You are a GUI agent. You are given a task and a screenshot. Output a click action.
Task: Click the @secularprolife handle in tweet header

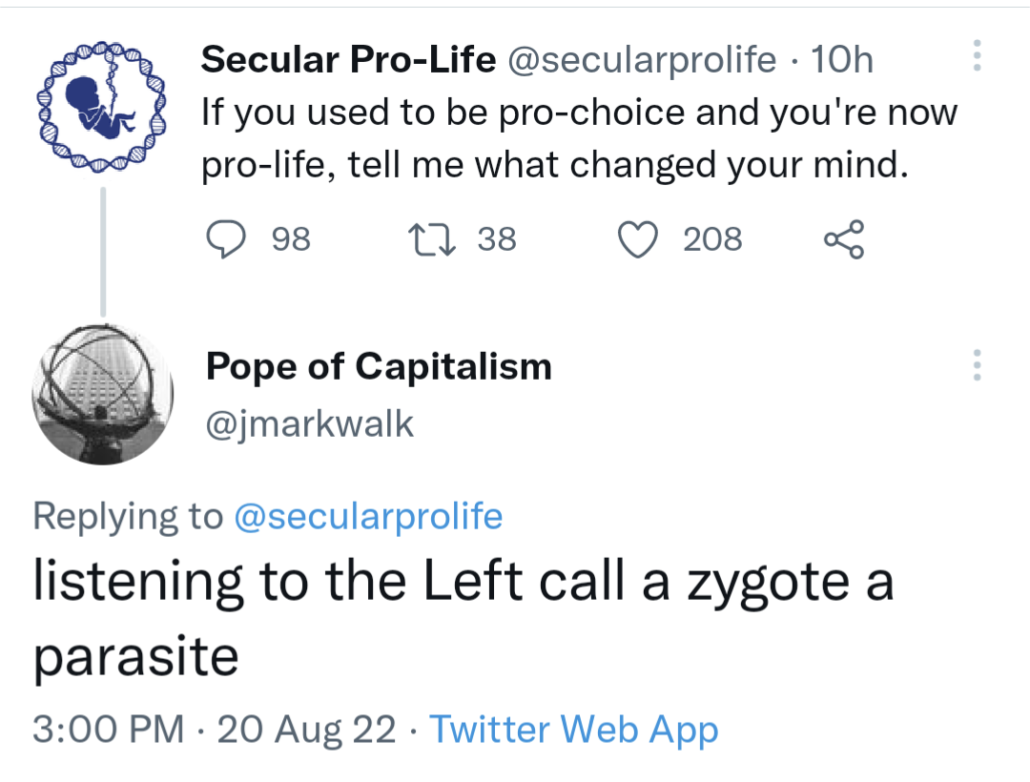click(642, 61)
